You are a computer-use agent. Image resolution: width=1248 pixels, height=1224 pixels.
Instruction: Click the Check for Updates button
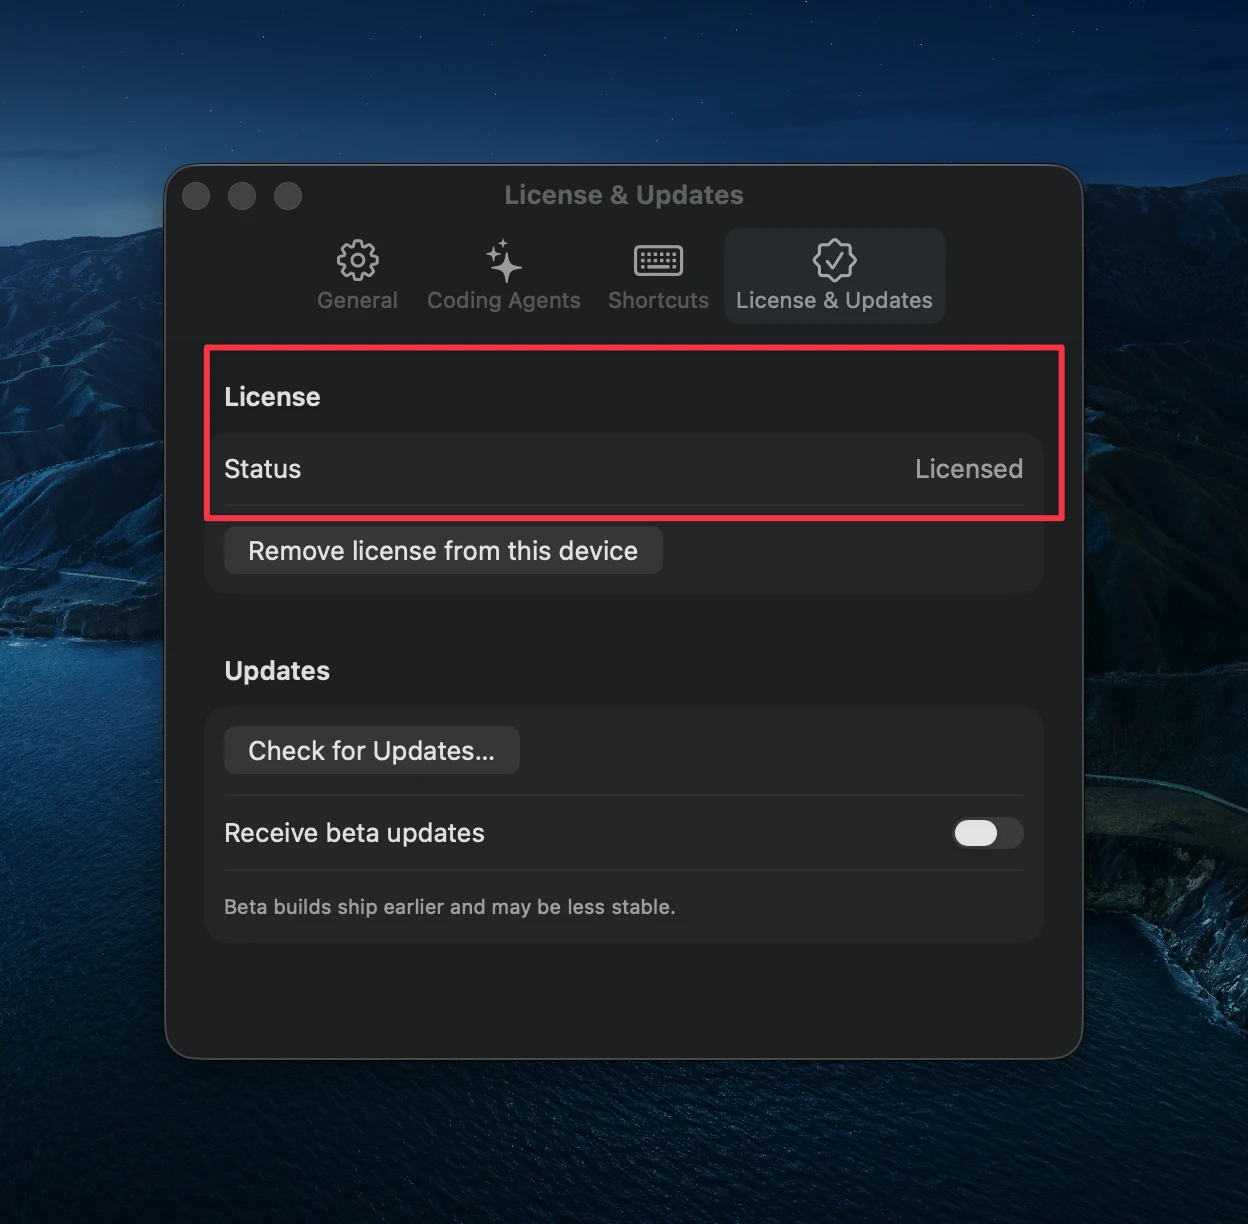pos(371,751)
